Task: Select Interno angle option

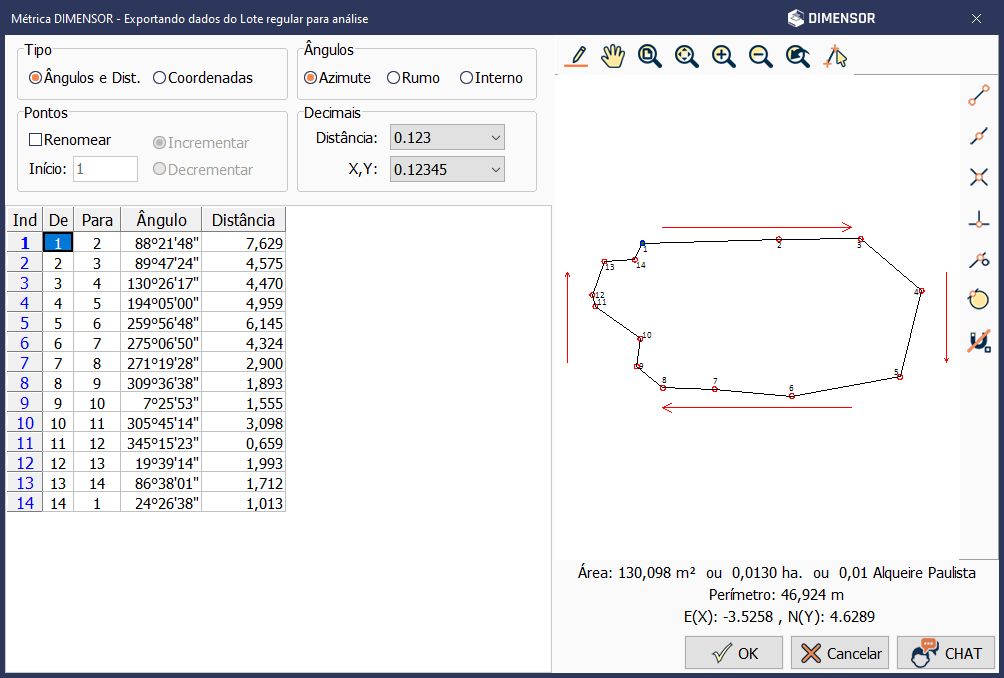Action: pyautogui.click(x=466, y=78)
